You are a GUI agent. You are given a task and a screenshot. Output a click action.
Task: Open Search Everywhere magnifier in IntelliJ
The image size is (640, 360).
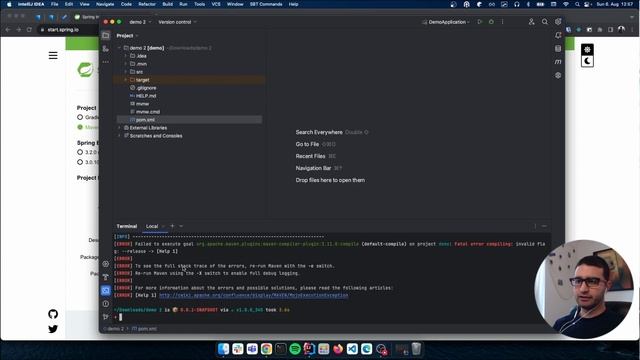pyautogui.click(x=544, y=22)
